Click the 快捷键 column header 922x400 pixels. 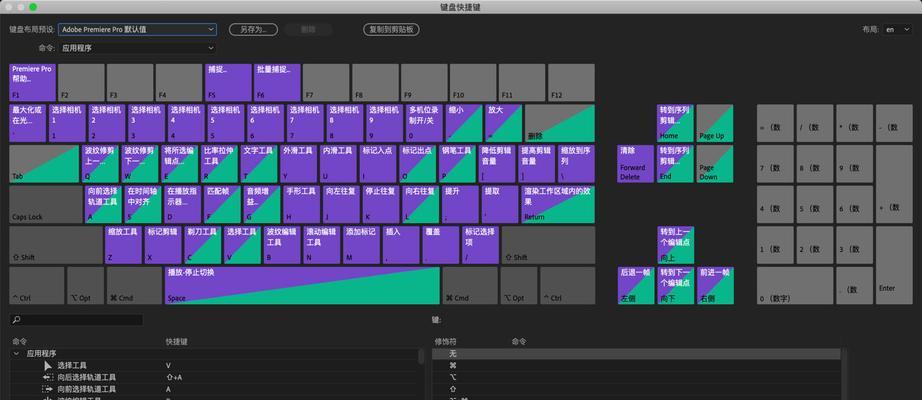coord(176,341)
